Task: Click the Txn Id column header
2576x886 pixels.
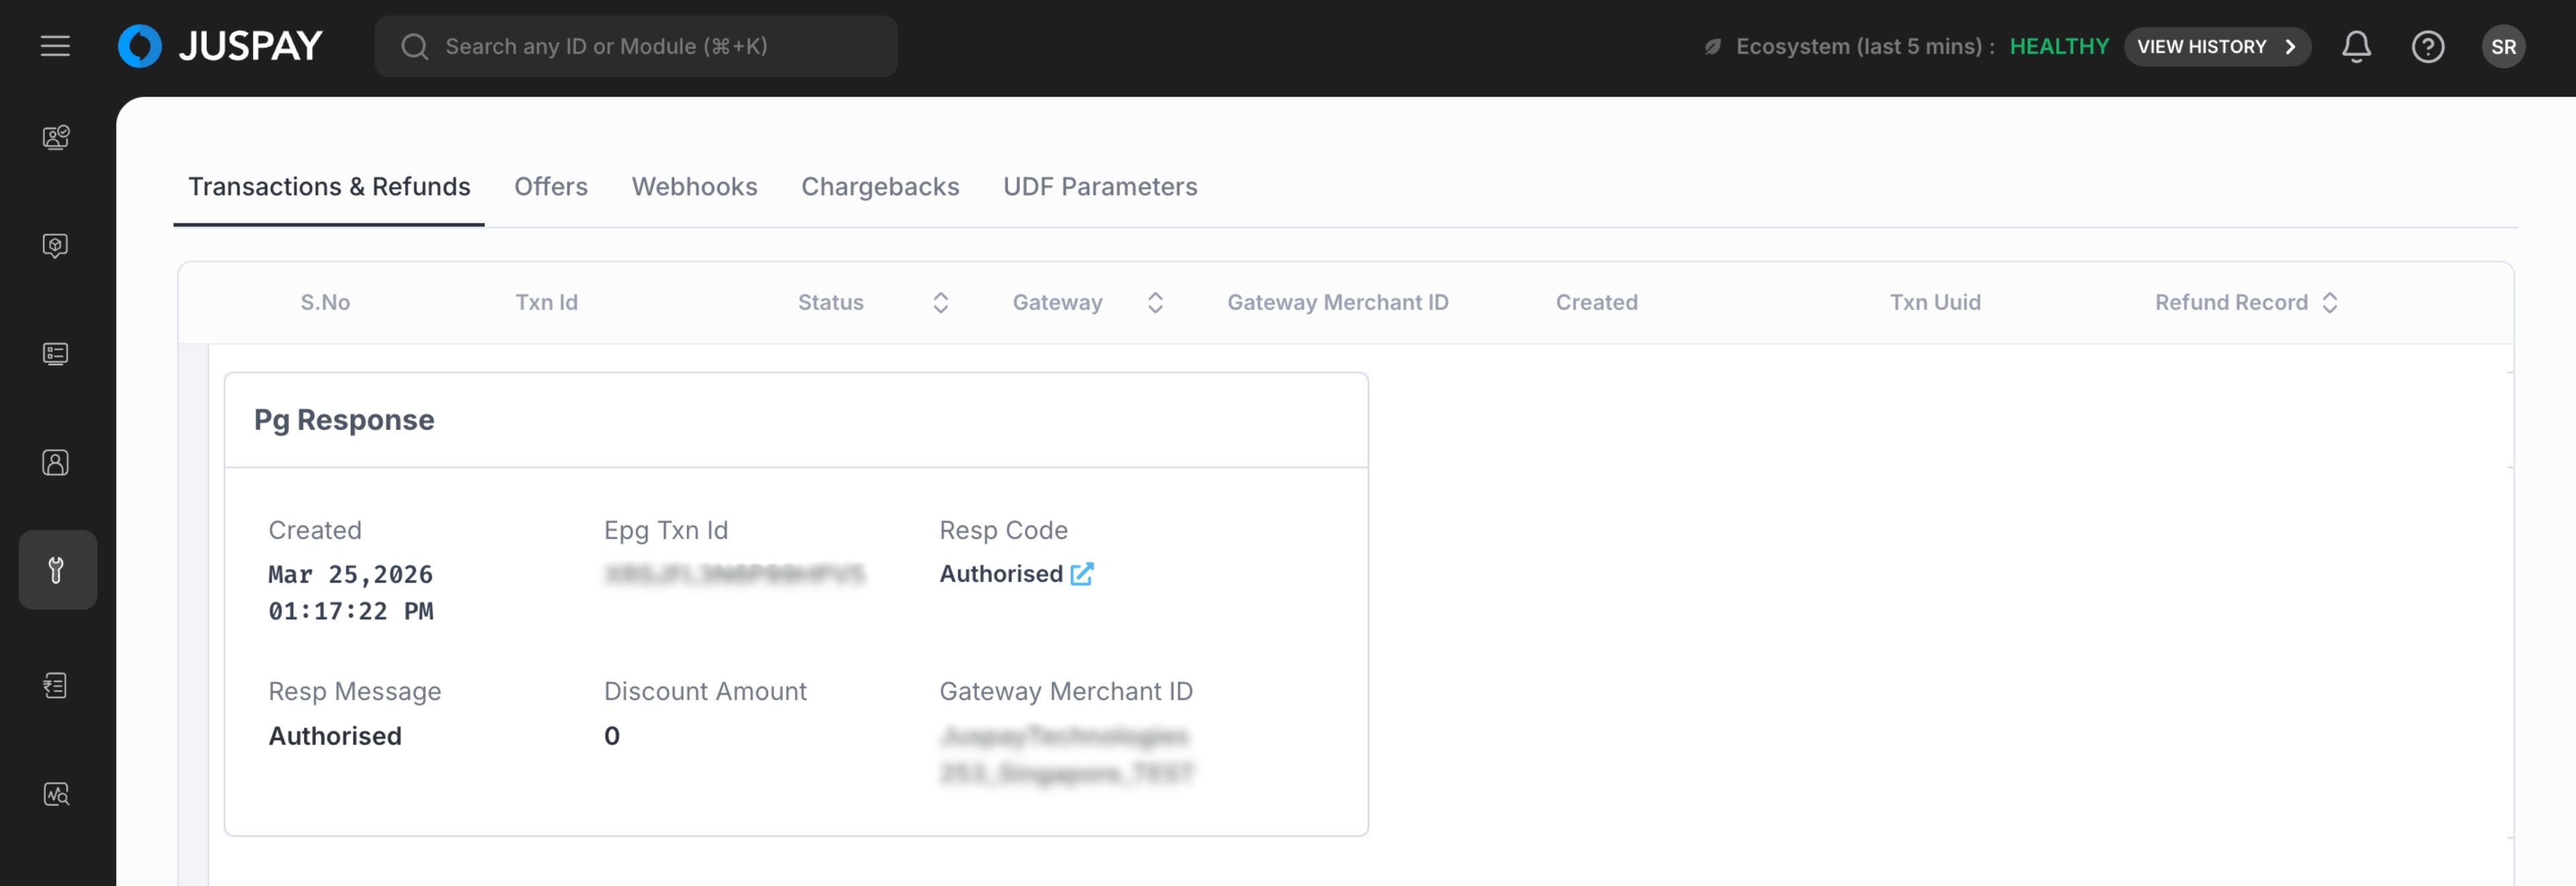Action: click(x=546, y=302)
